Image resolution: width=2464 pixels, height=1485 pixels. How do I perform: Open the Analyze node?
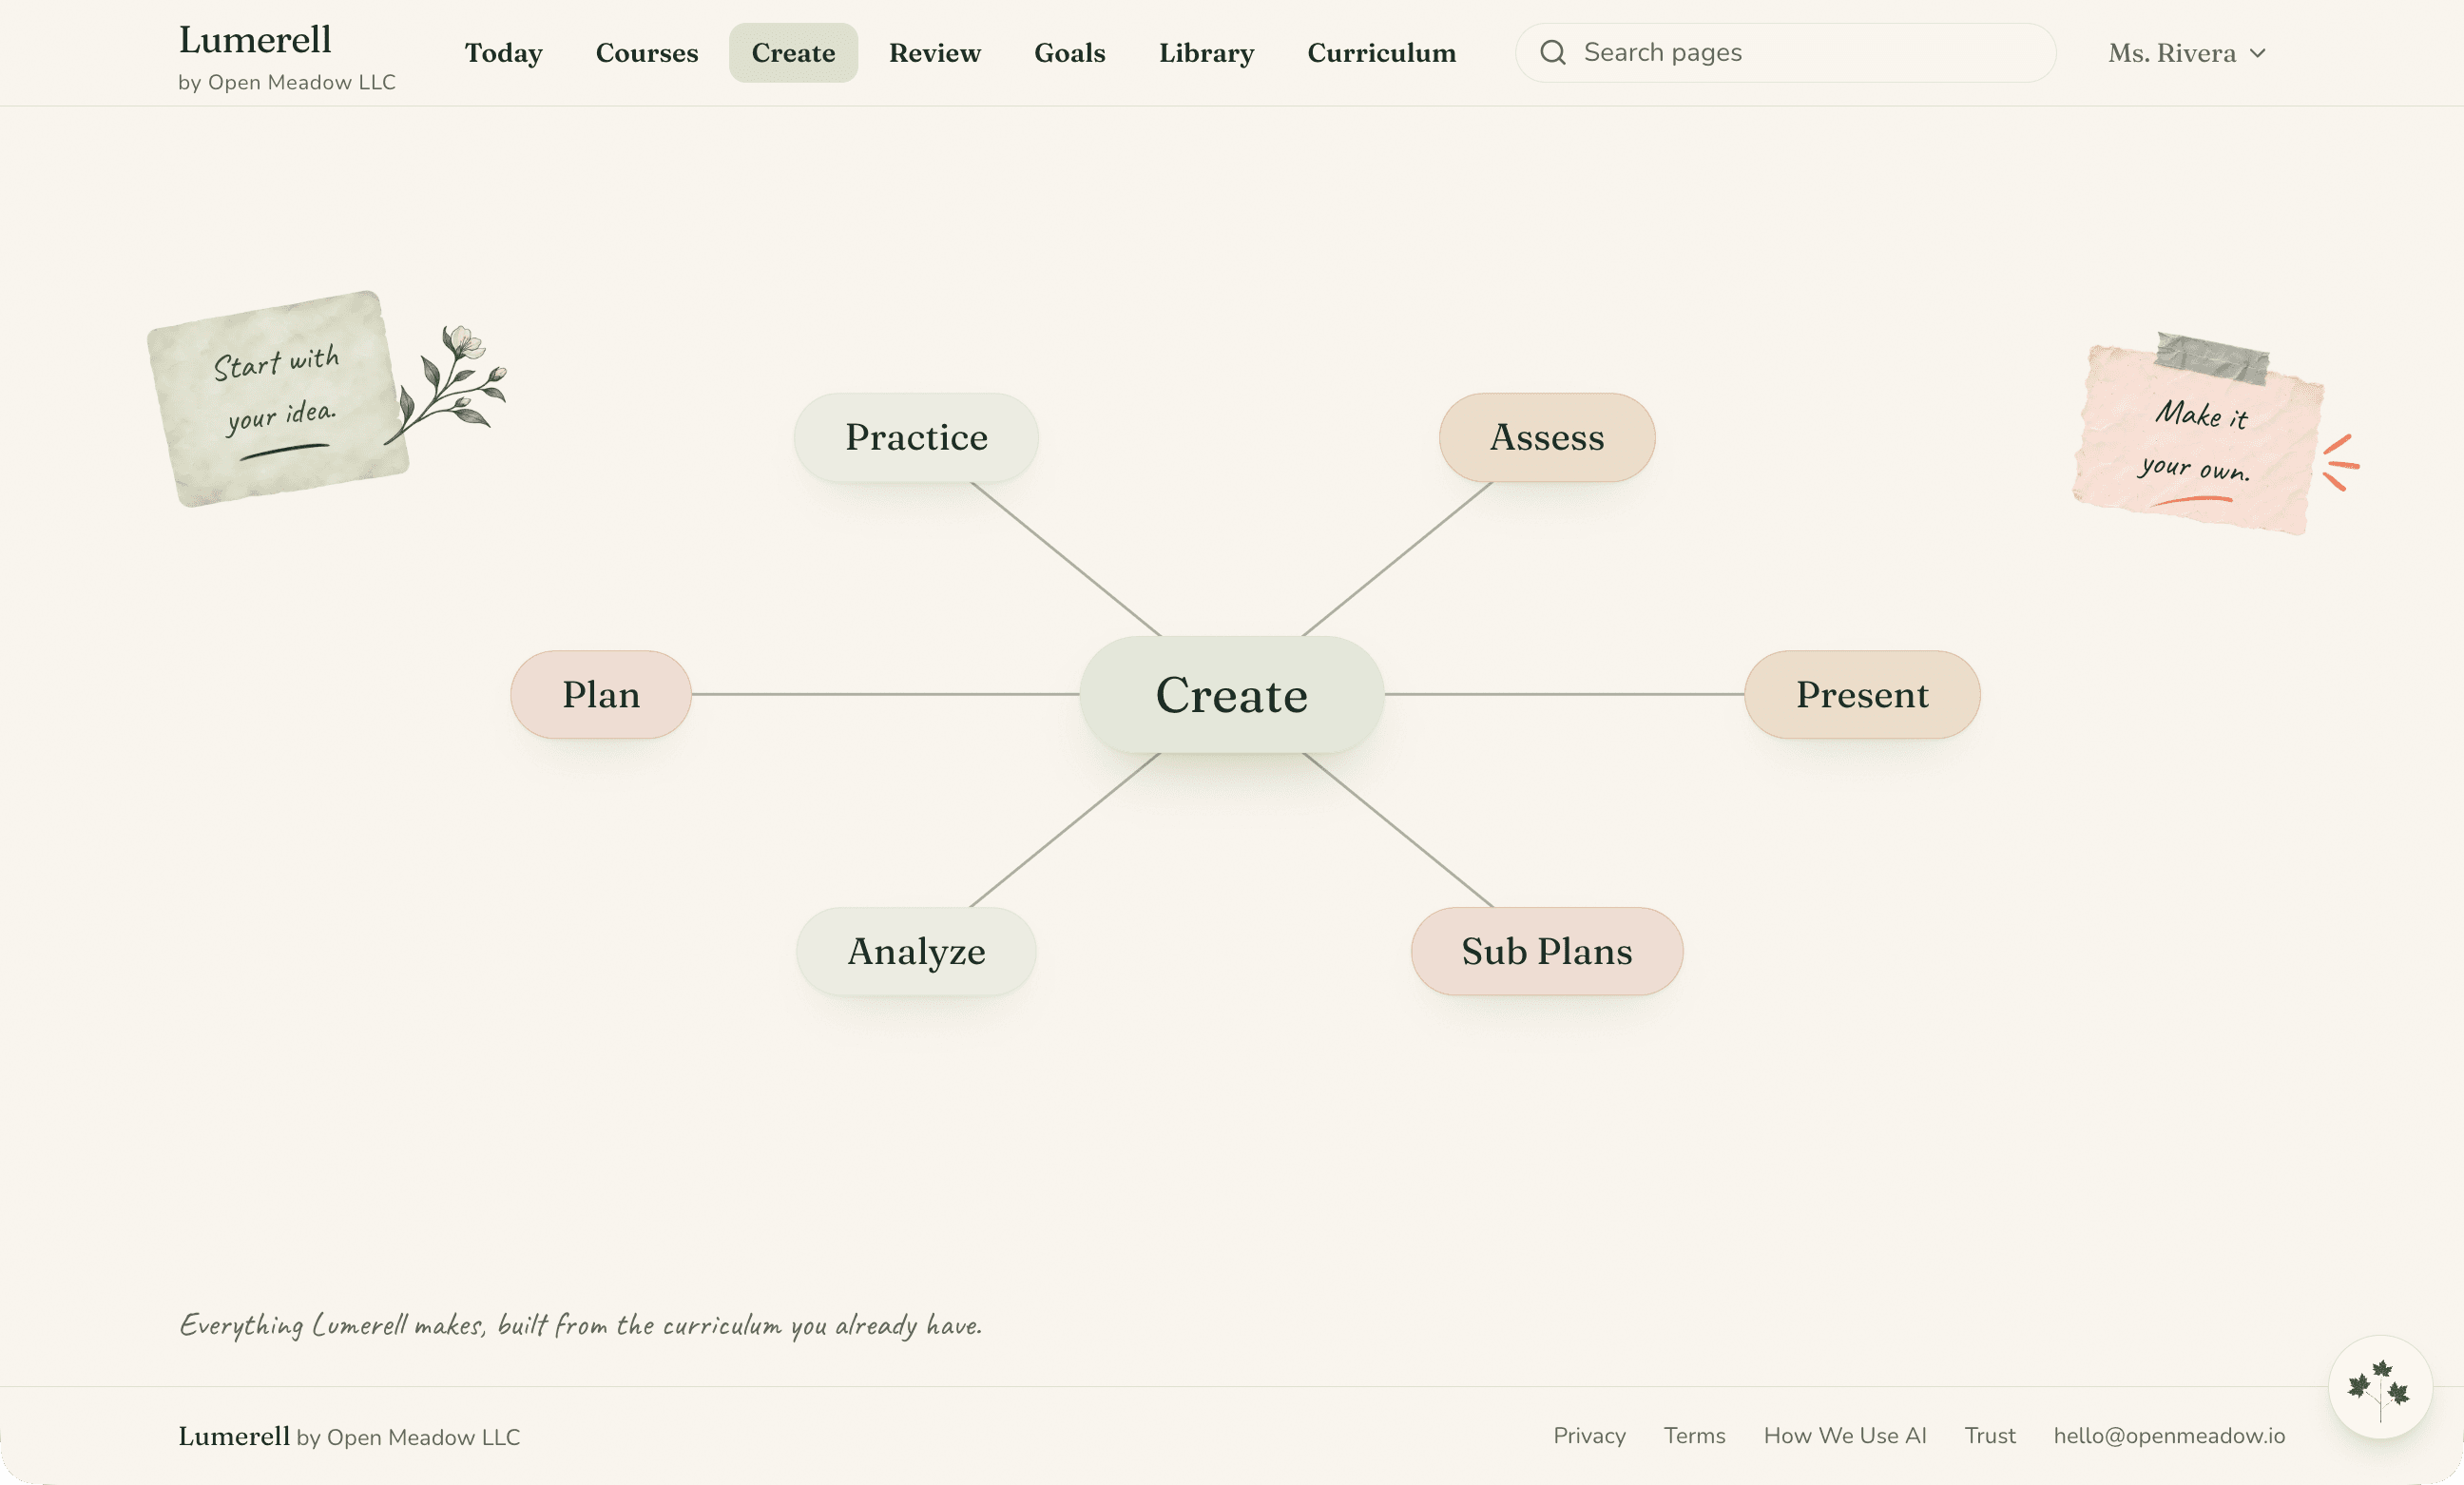pyautogui.click(x=916, y=951)
